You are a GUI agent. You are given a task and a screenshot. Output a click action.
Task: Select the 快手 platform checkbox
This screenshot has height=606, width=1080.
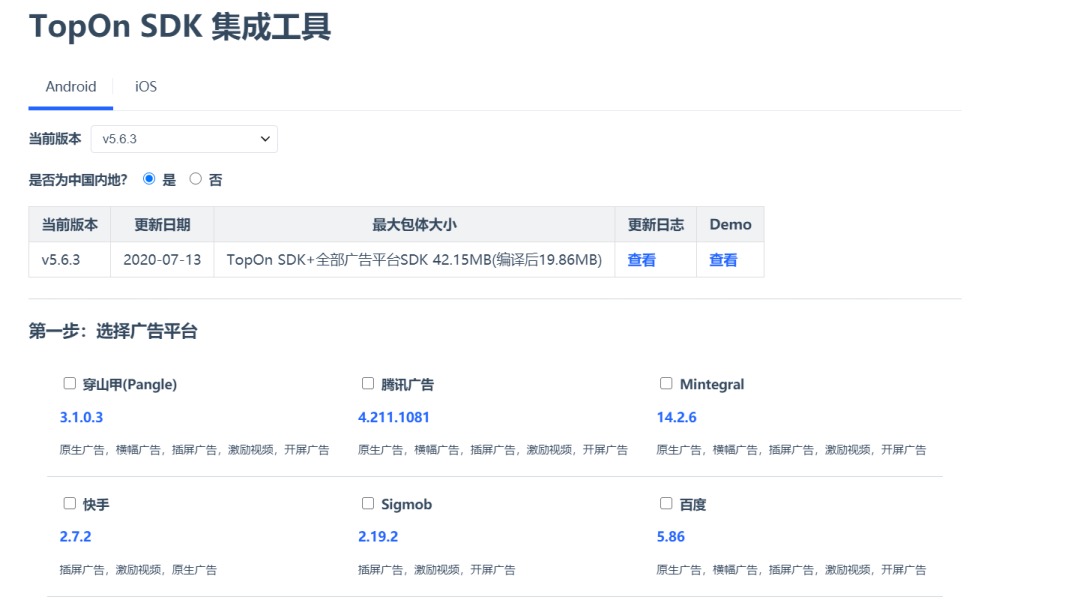pyautogui.click(x=70, y=503)
